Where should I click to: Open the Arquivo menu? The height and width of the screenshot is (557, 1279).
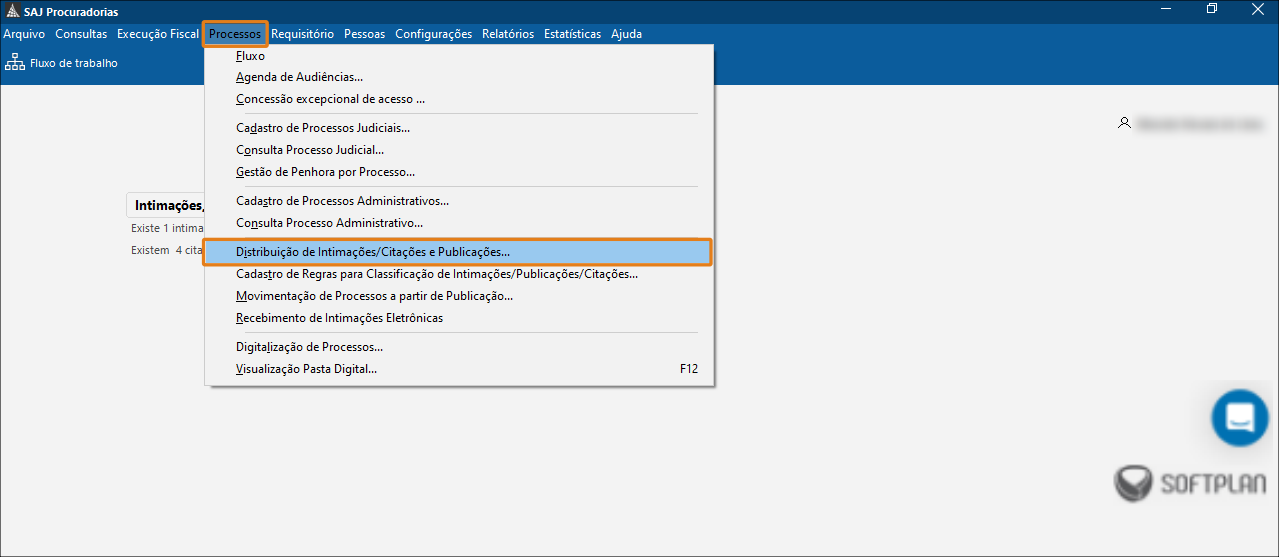coord(24,34)
